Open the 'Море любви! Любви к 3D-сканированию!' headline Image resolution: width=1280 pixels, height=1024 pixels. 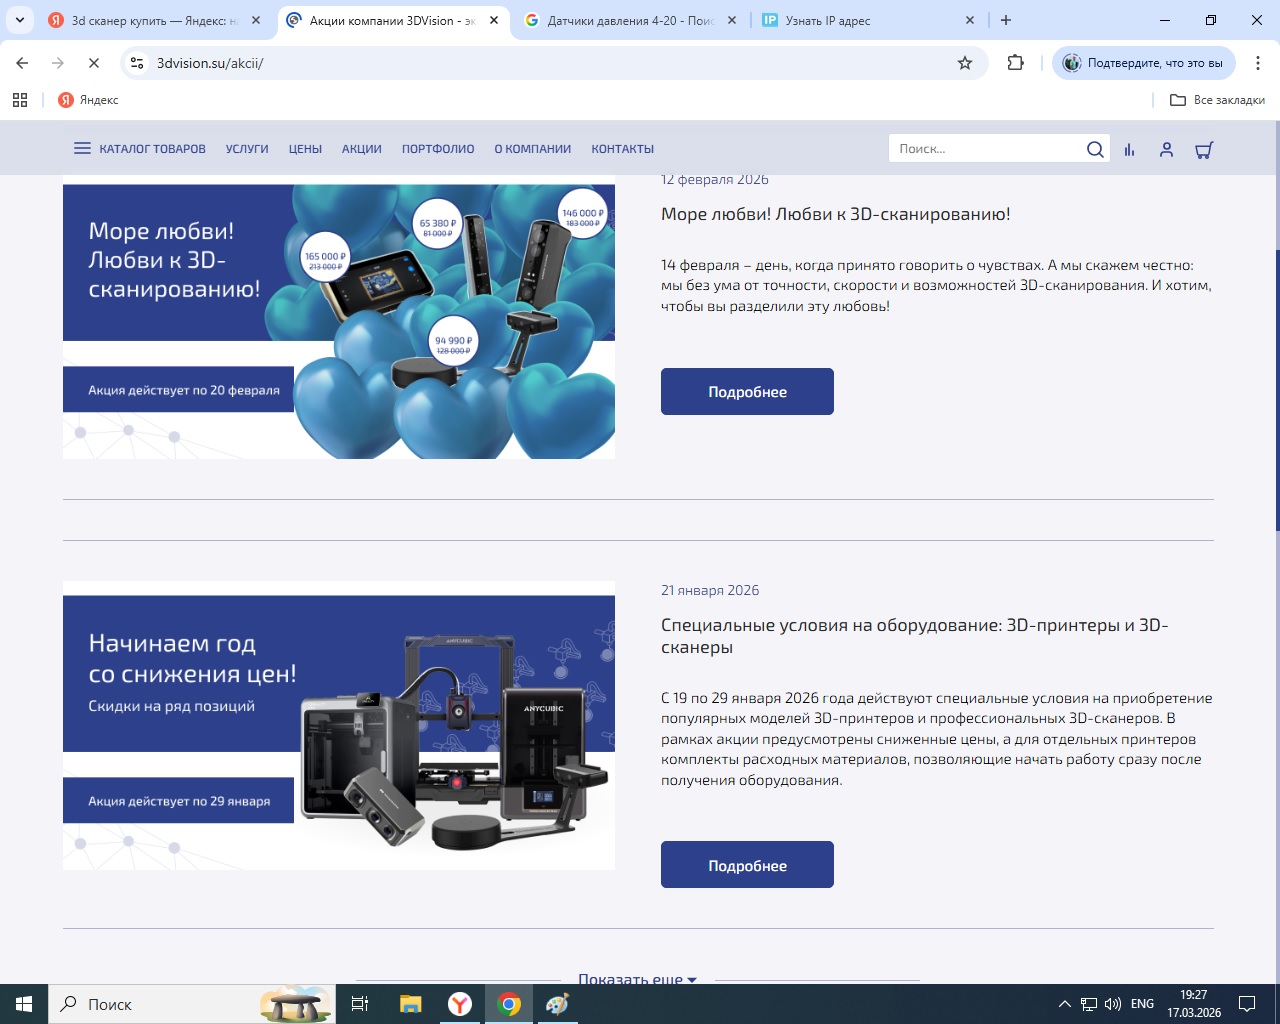click(x=836, y=214)
